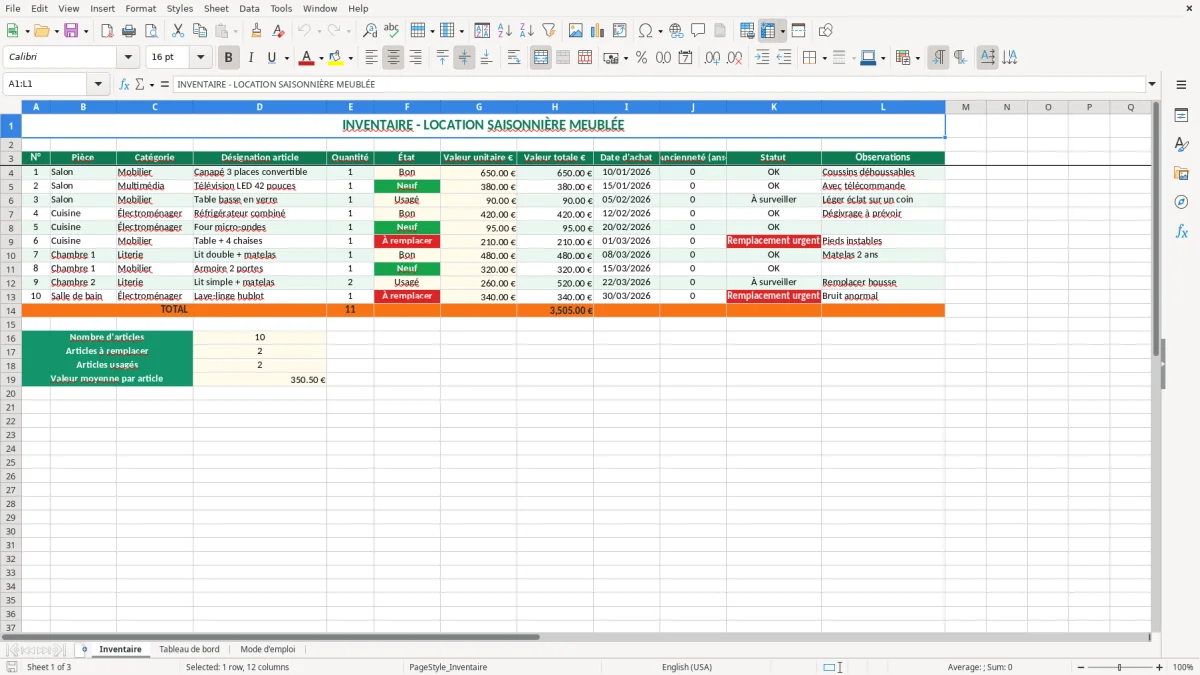Clear direct formatting icon
This screenshot has height=675, width=1200.
click(x=278, y=31)
